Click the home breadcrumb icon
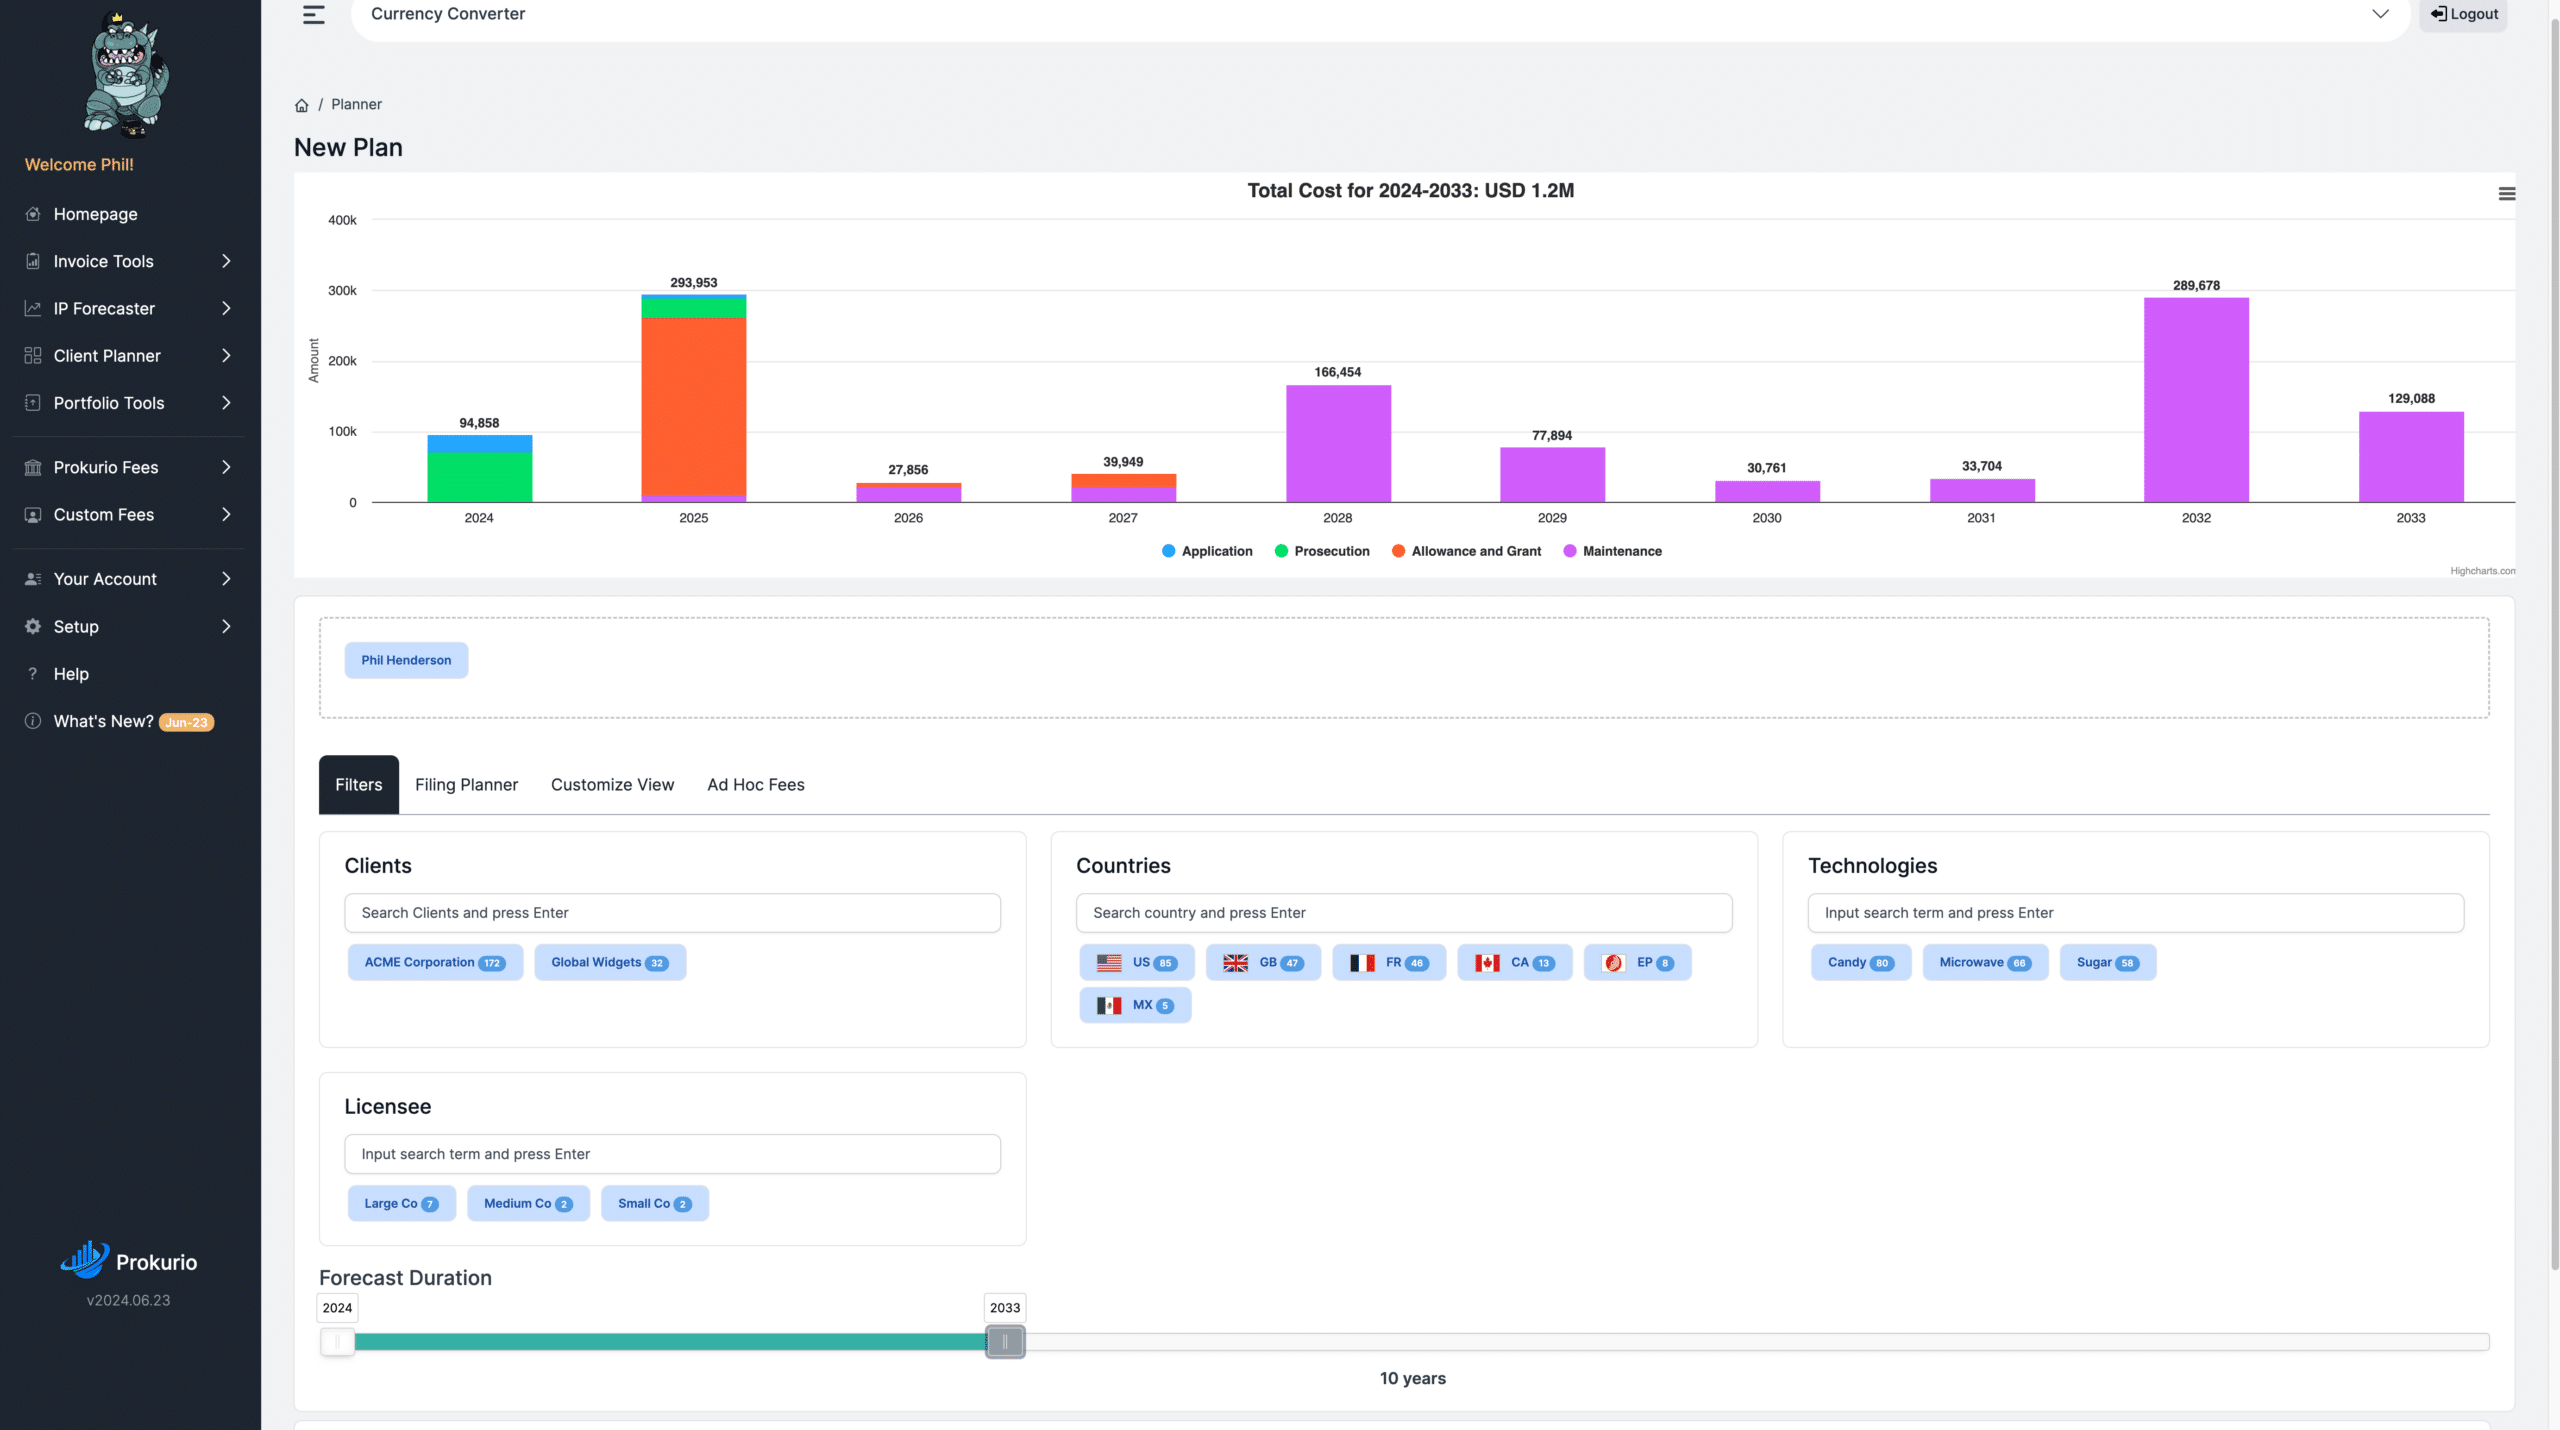The width and height of the screenshot is (2560, 1430). [x=301, y=105]
